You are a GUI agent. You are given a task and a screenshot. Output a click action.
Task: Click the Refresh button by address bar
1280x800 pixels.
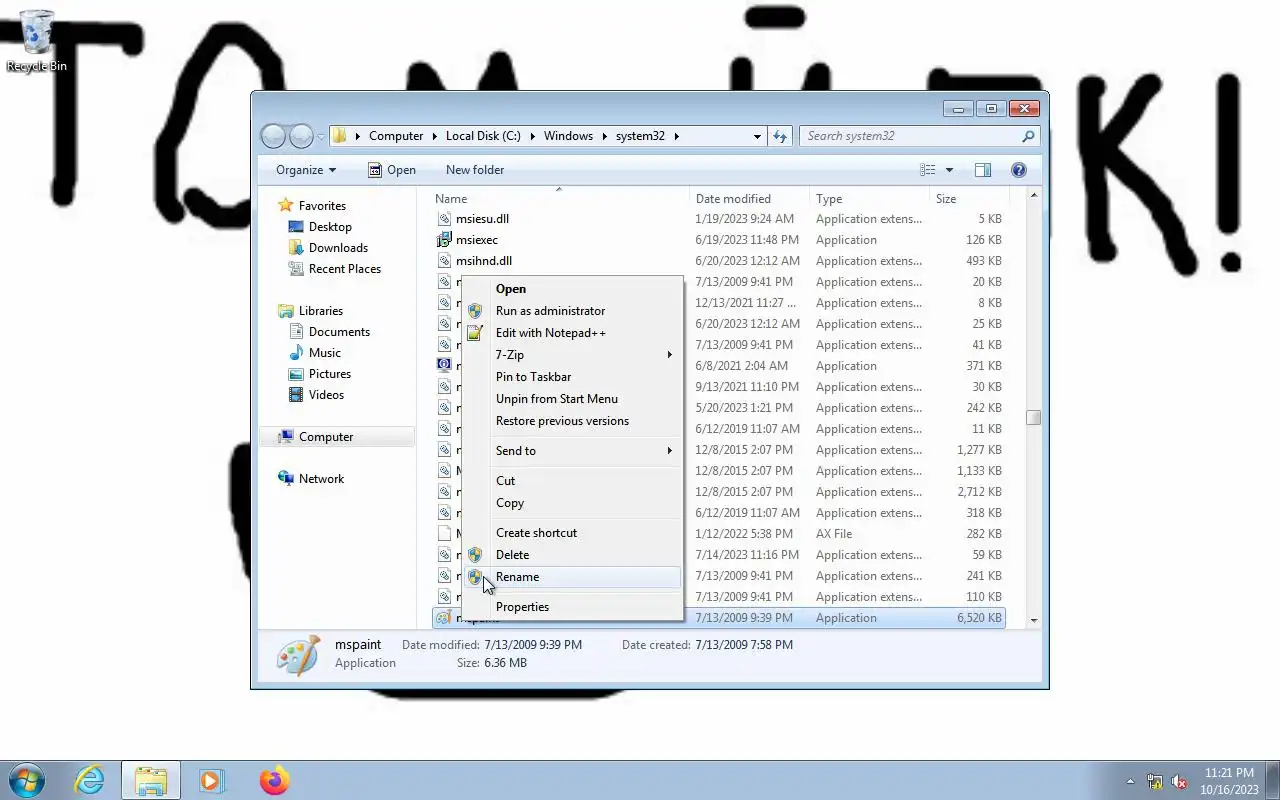click(780, 136)
